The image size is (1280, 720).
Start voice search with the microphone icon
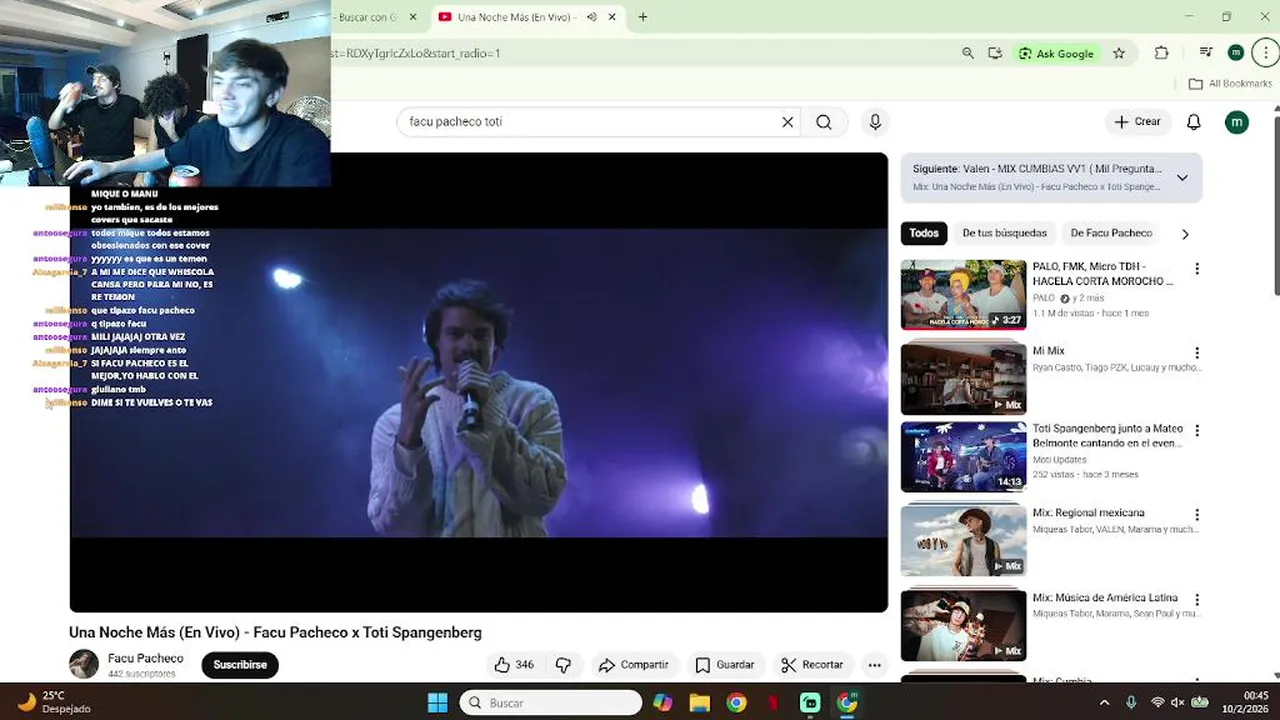pos(875,122)
